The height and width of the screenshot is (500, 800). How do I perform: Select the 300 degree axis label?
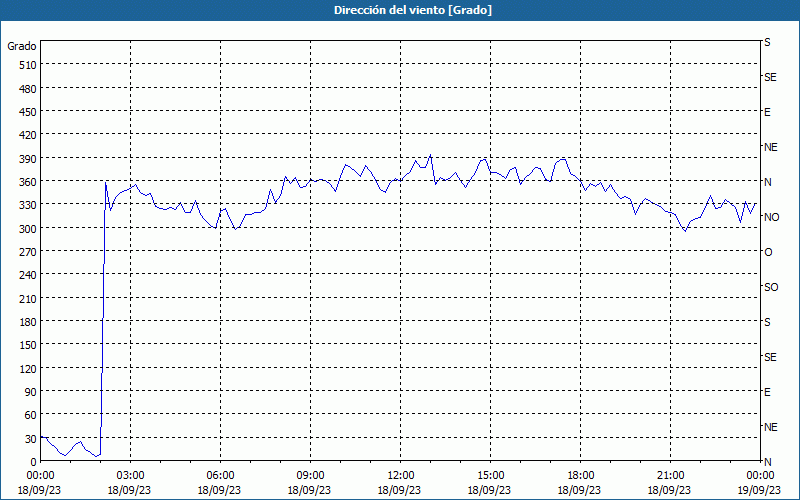pyautogui.click(x=28, y=228)
